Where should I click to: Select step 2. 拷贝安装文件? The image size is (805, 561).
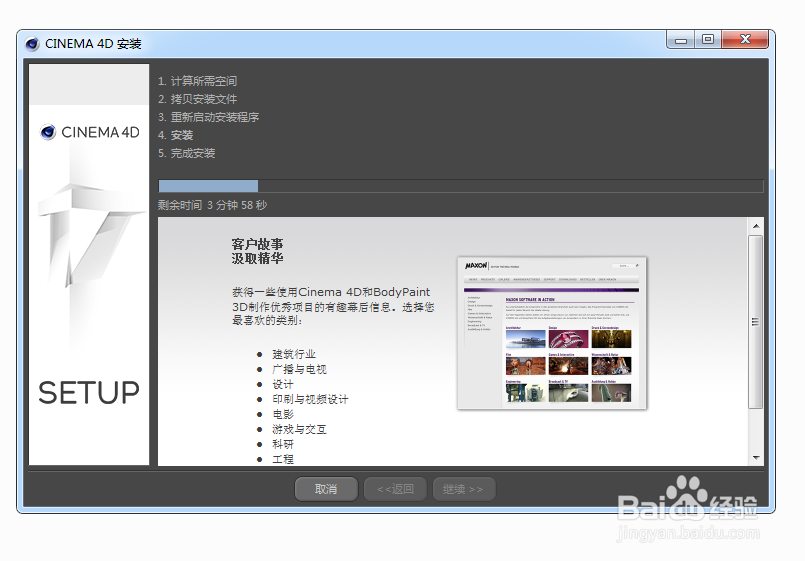198,99
